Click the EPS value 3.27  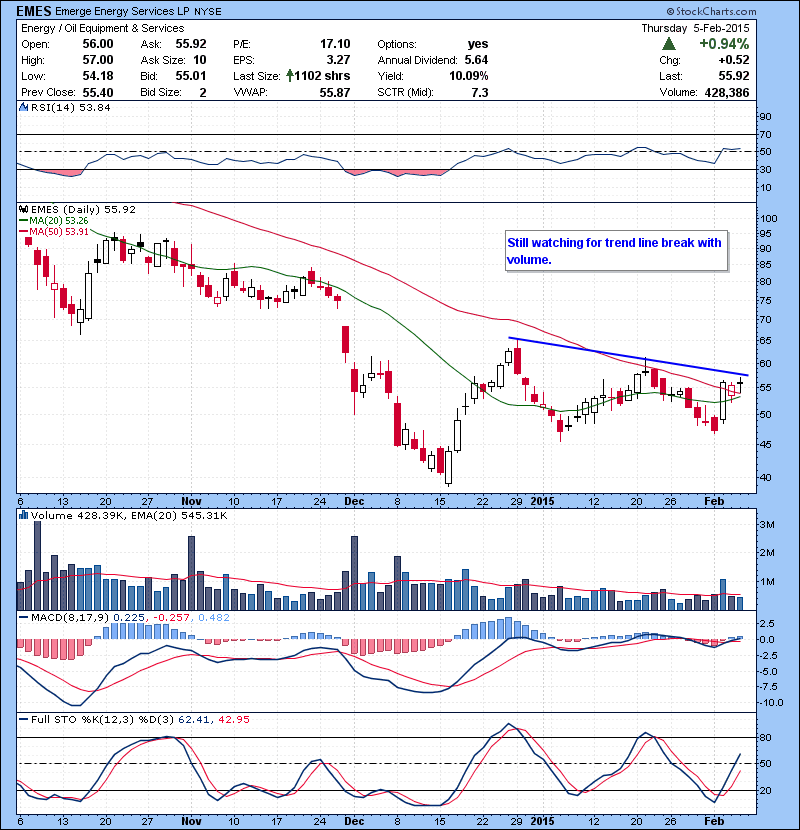[339, 60]
